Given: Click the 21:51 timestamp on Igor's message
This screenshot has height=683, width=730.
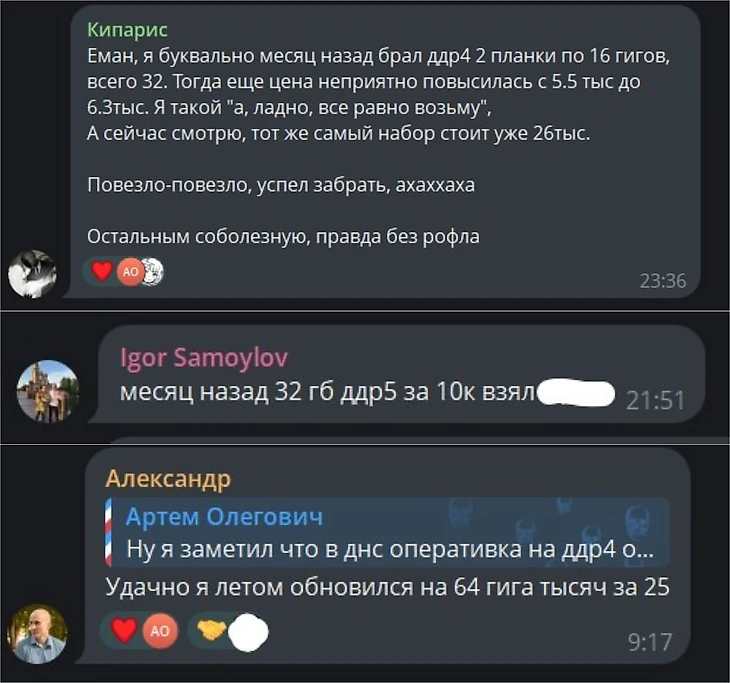Looking at the screenshot, I should pyautogui.click(x=655, y=400).
